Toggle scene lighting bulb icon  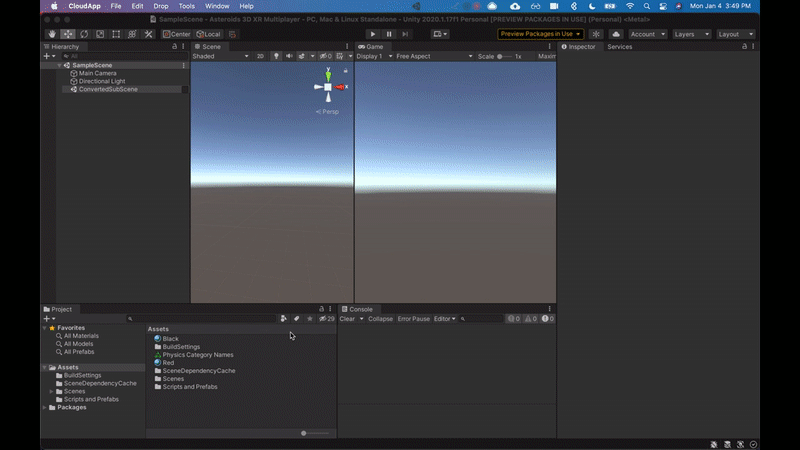pyautogui.click(x=277, y=57)
